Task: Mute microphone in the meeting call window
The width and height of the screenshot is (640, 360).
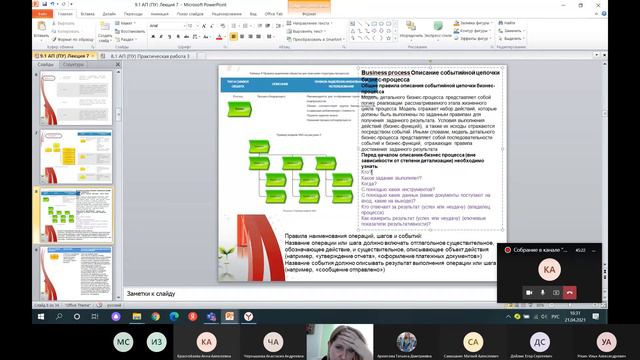Action: [542, 293]
